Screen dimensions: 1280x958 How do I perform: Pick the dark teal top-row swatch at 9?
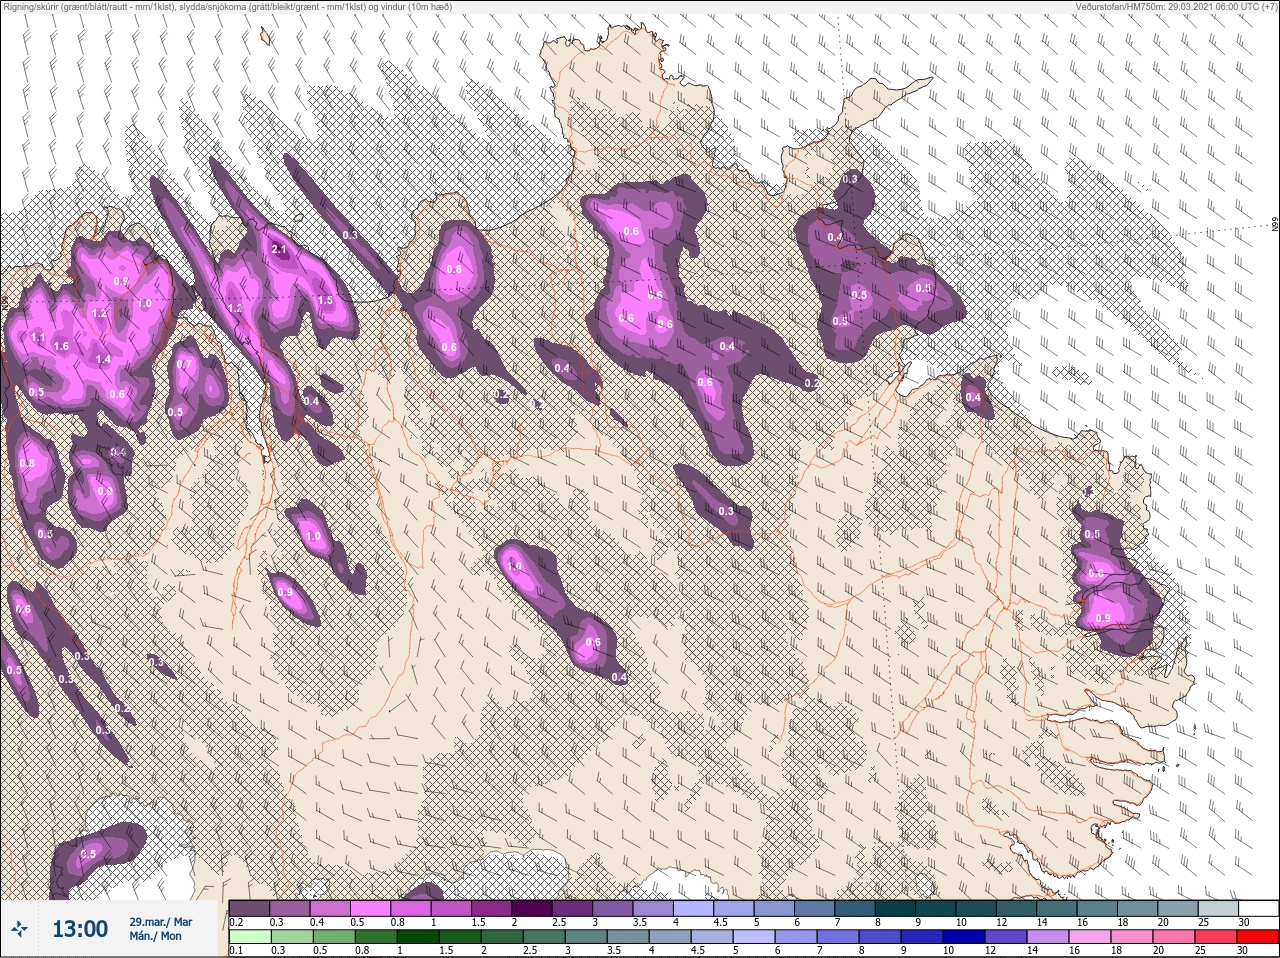pos(938,908)
